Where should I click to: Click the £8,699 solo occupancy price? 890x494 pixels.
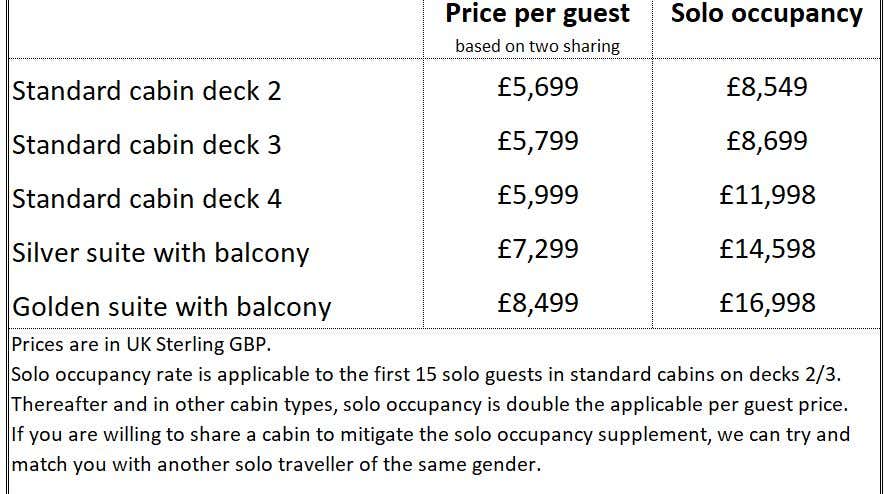point(767,141)
